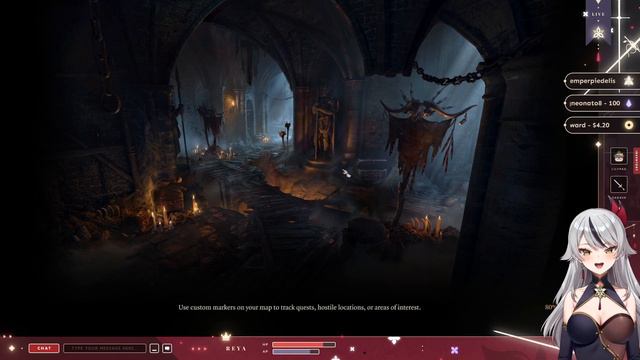Click purple gem icon on jneonatoll row
The image size is (640, 360).
click(629, 103)
